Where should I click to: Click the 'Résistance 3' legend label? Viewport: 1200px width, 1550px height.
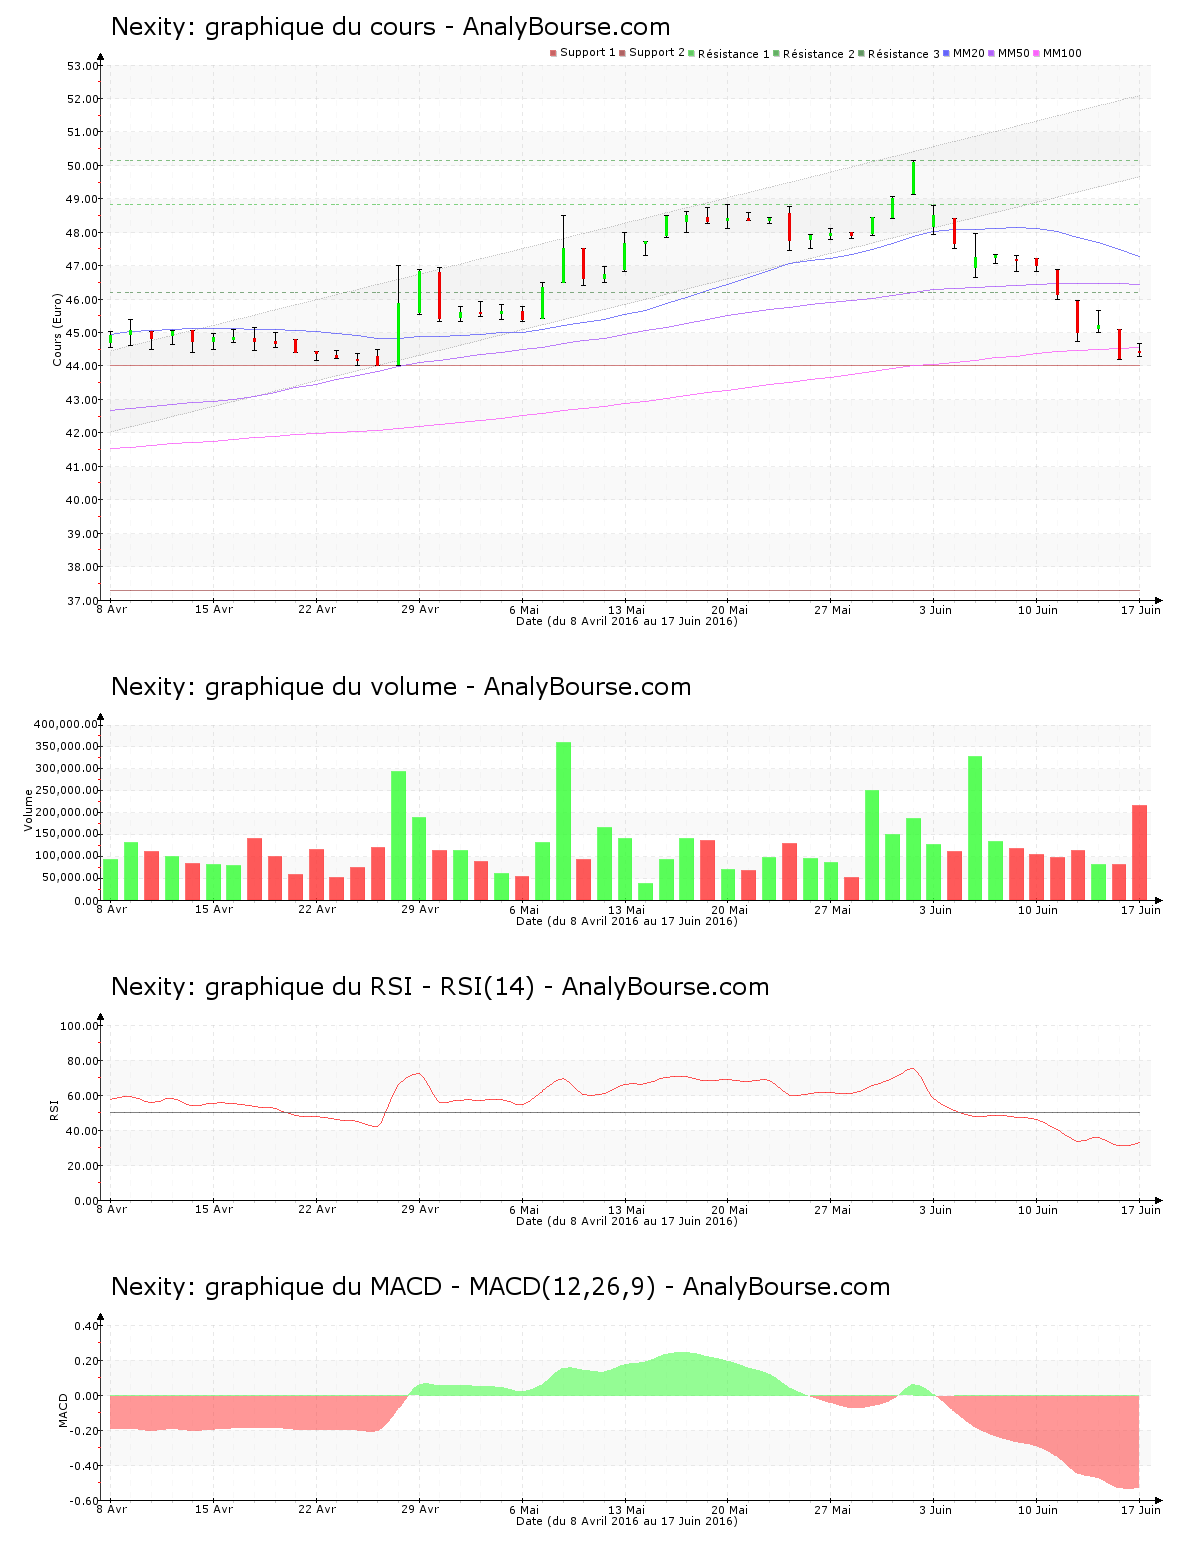point(904,54)
